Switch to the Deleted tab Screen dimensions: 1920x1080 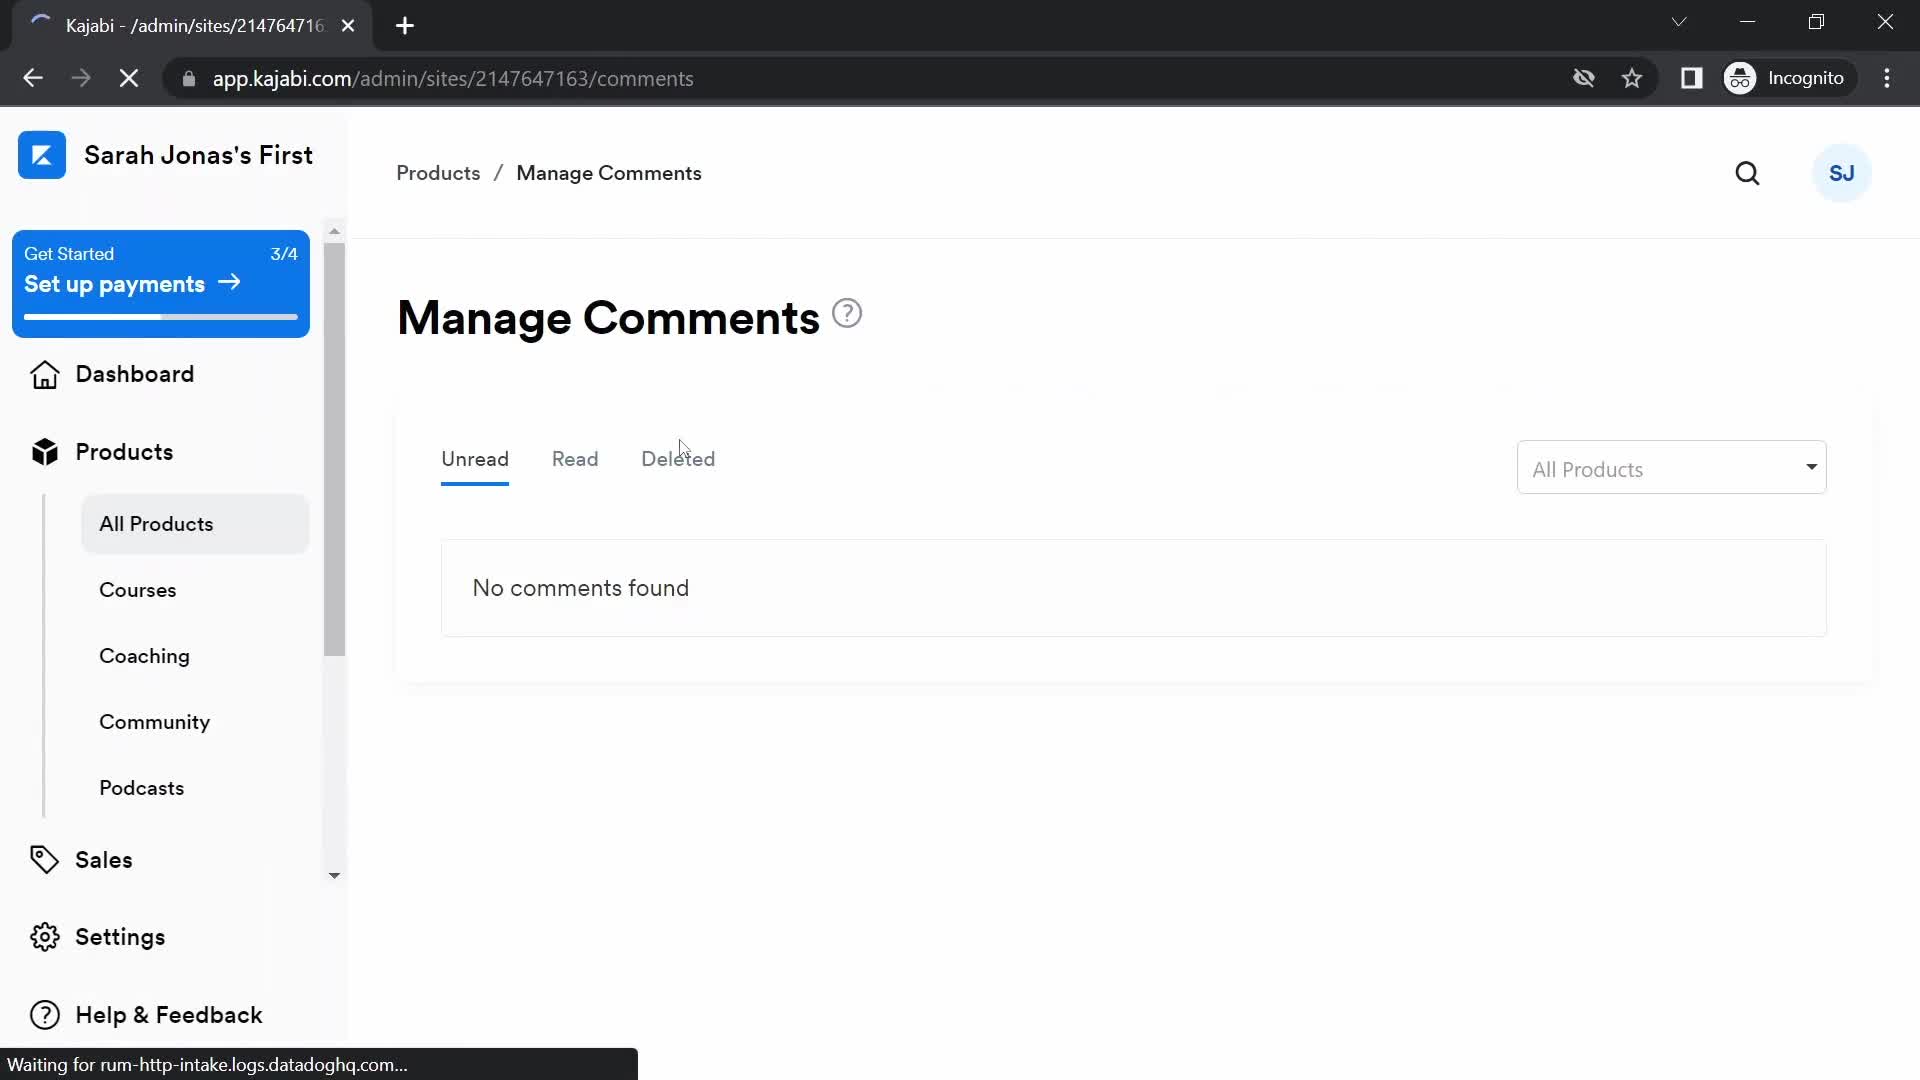click(678, 459)
